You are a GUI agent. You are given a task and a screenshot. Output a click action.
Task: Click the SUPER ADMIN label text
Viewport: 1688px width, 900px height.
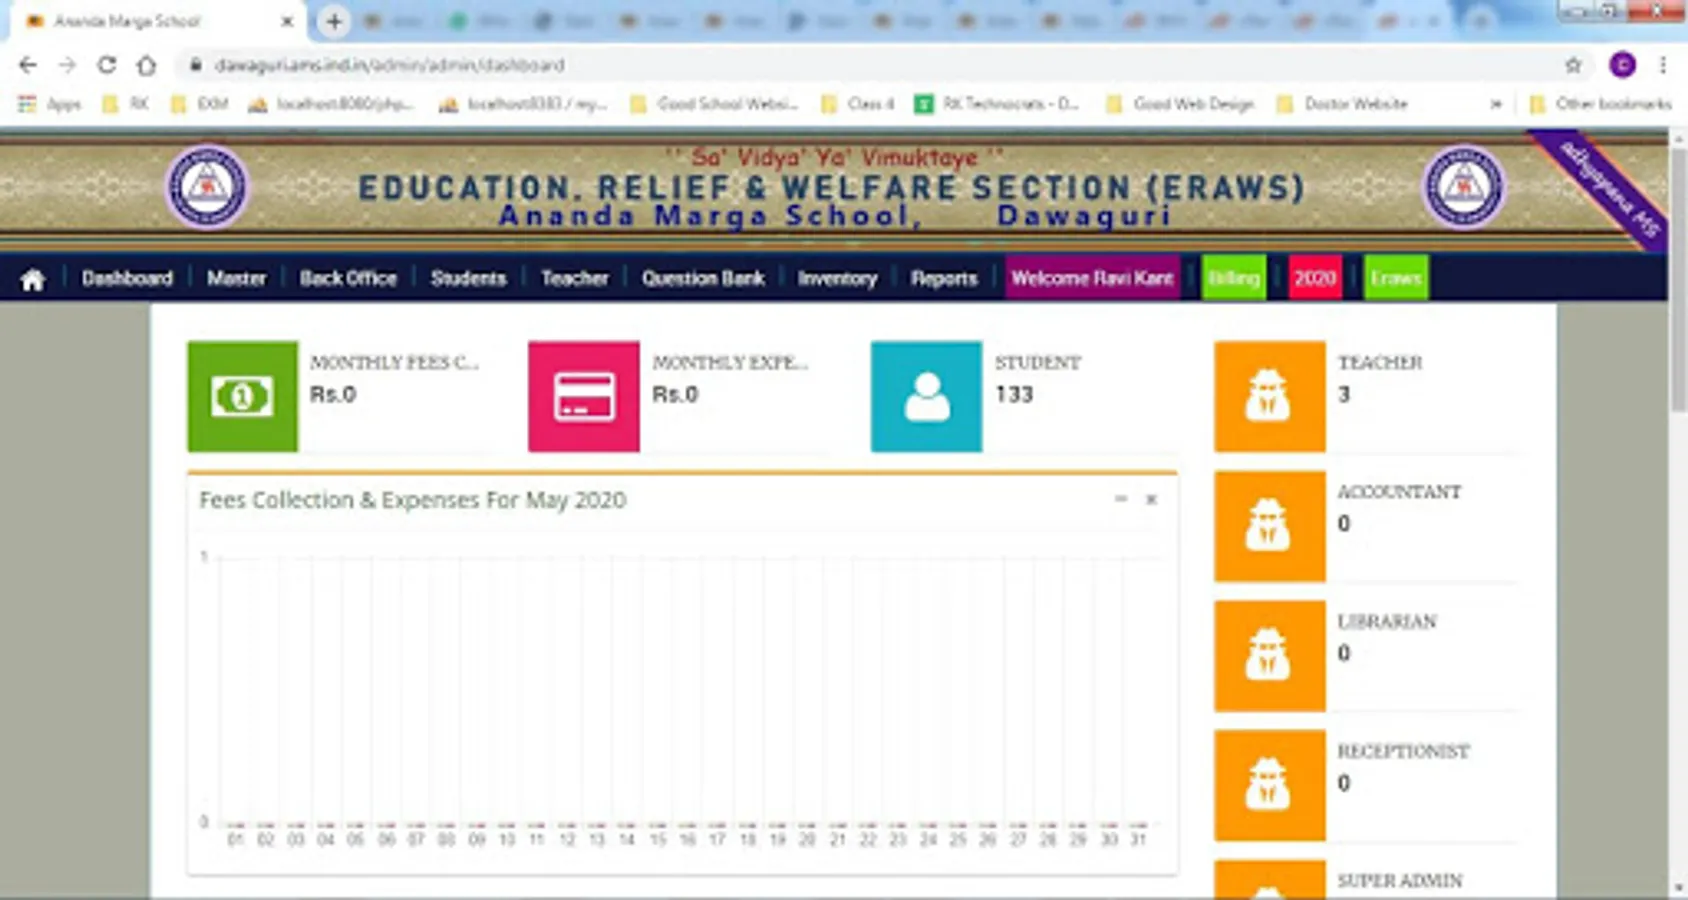click(1400, 881)
